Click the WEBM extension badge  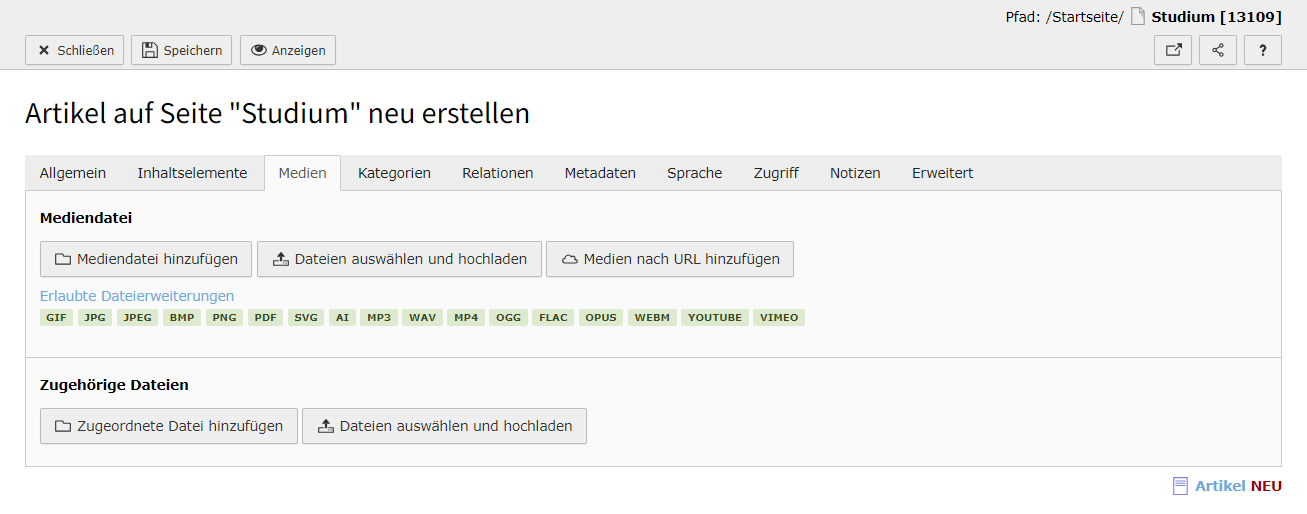click(652, 318)
